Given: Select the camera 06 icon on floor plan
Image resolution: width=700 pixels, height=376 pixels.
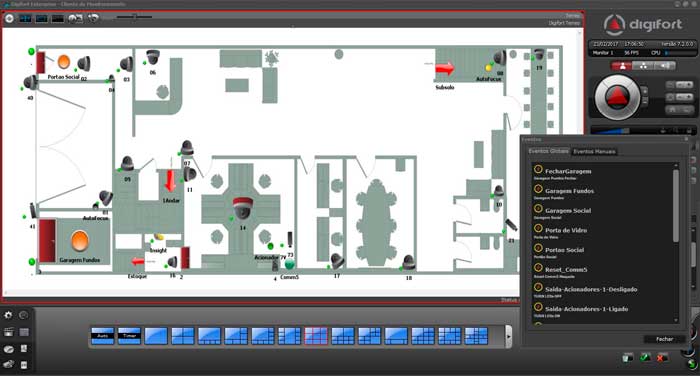Looking at the screenshot, I should [x=153, y=57].
